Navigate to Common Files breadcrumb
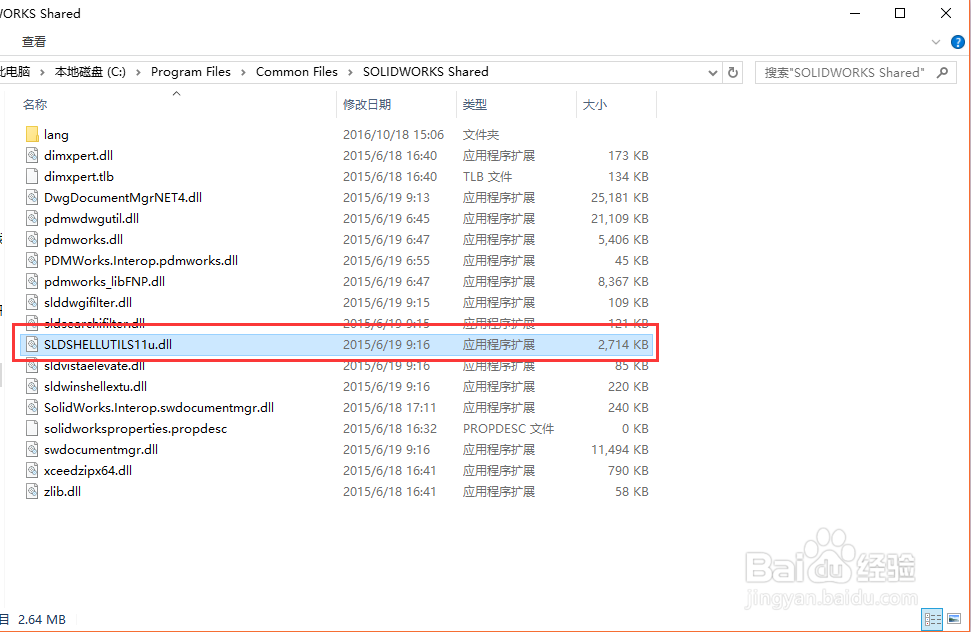 pyautogui.click(x=297, y=72)
